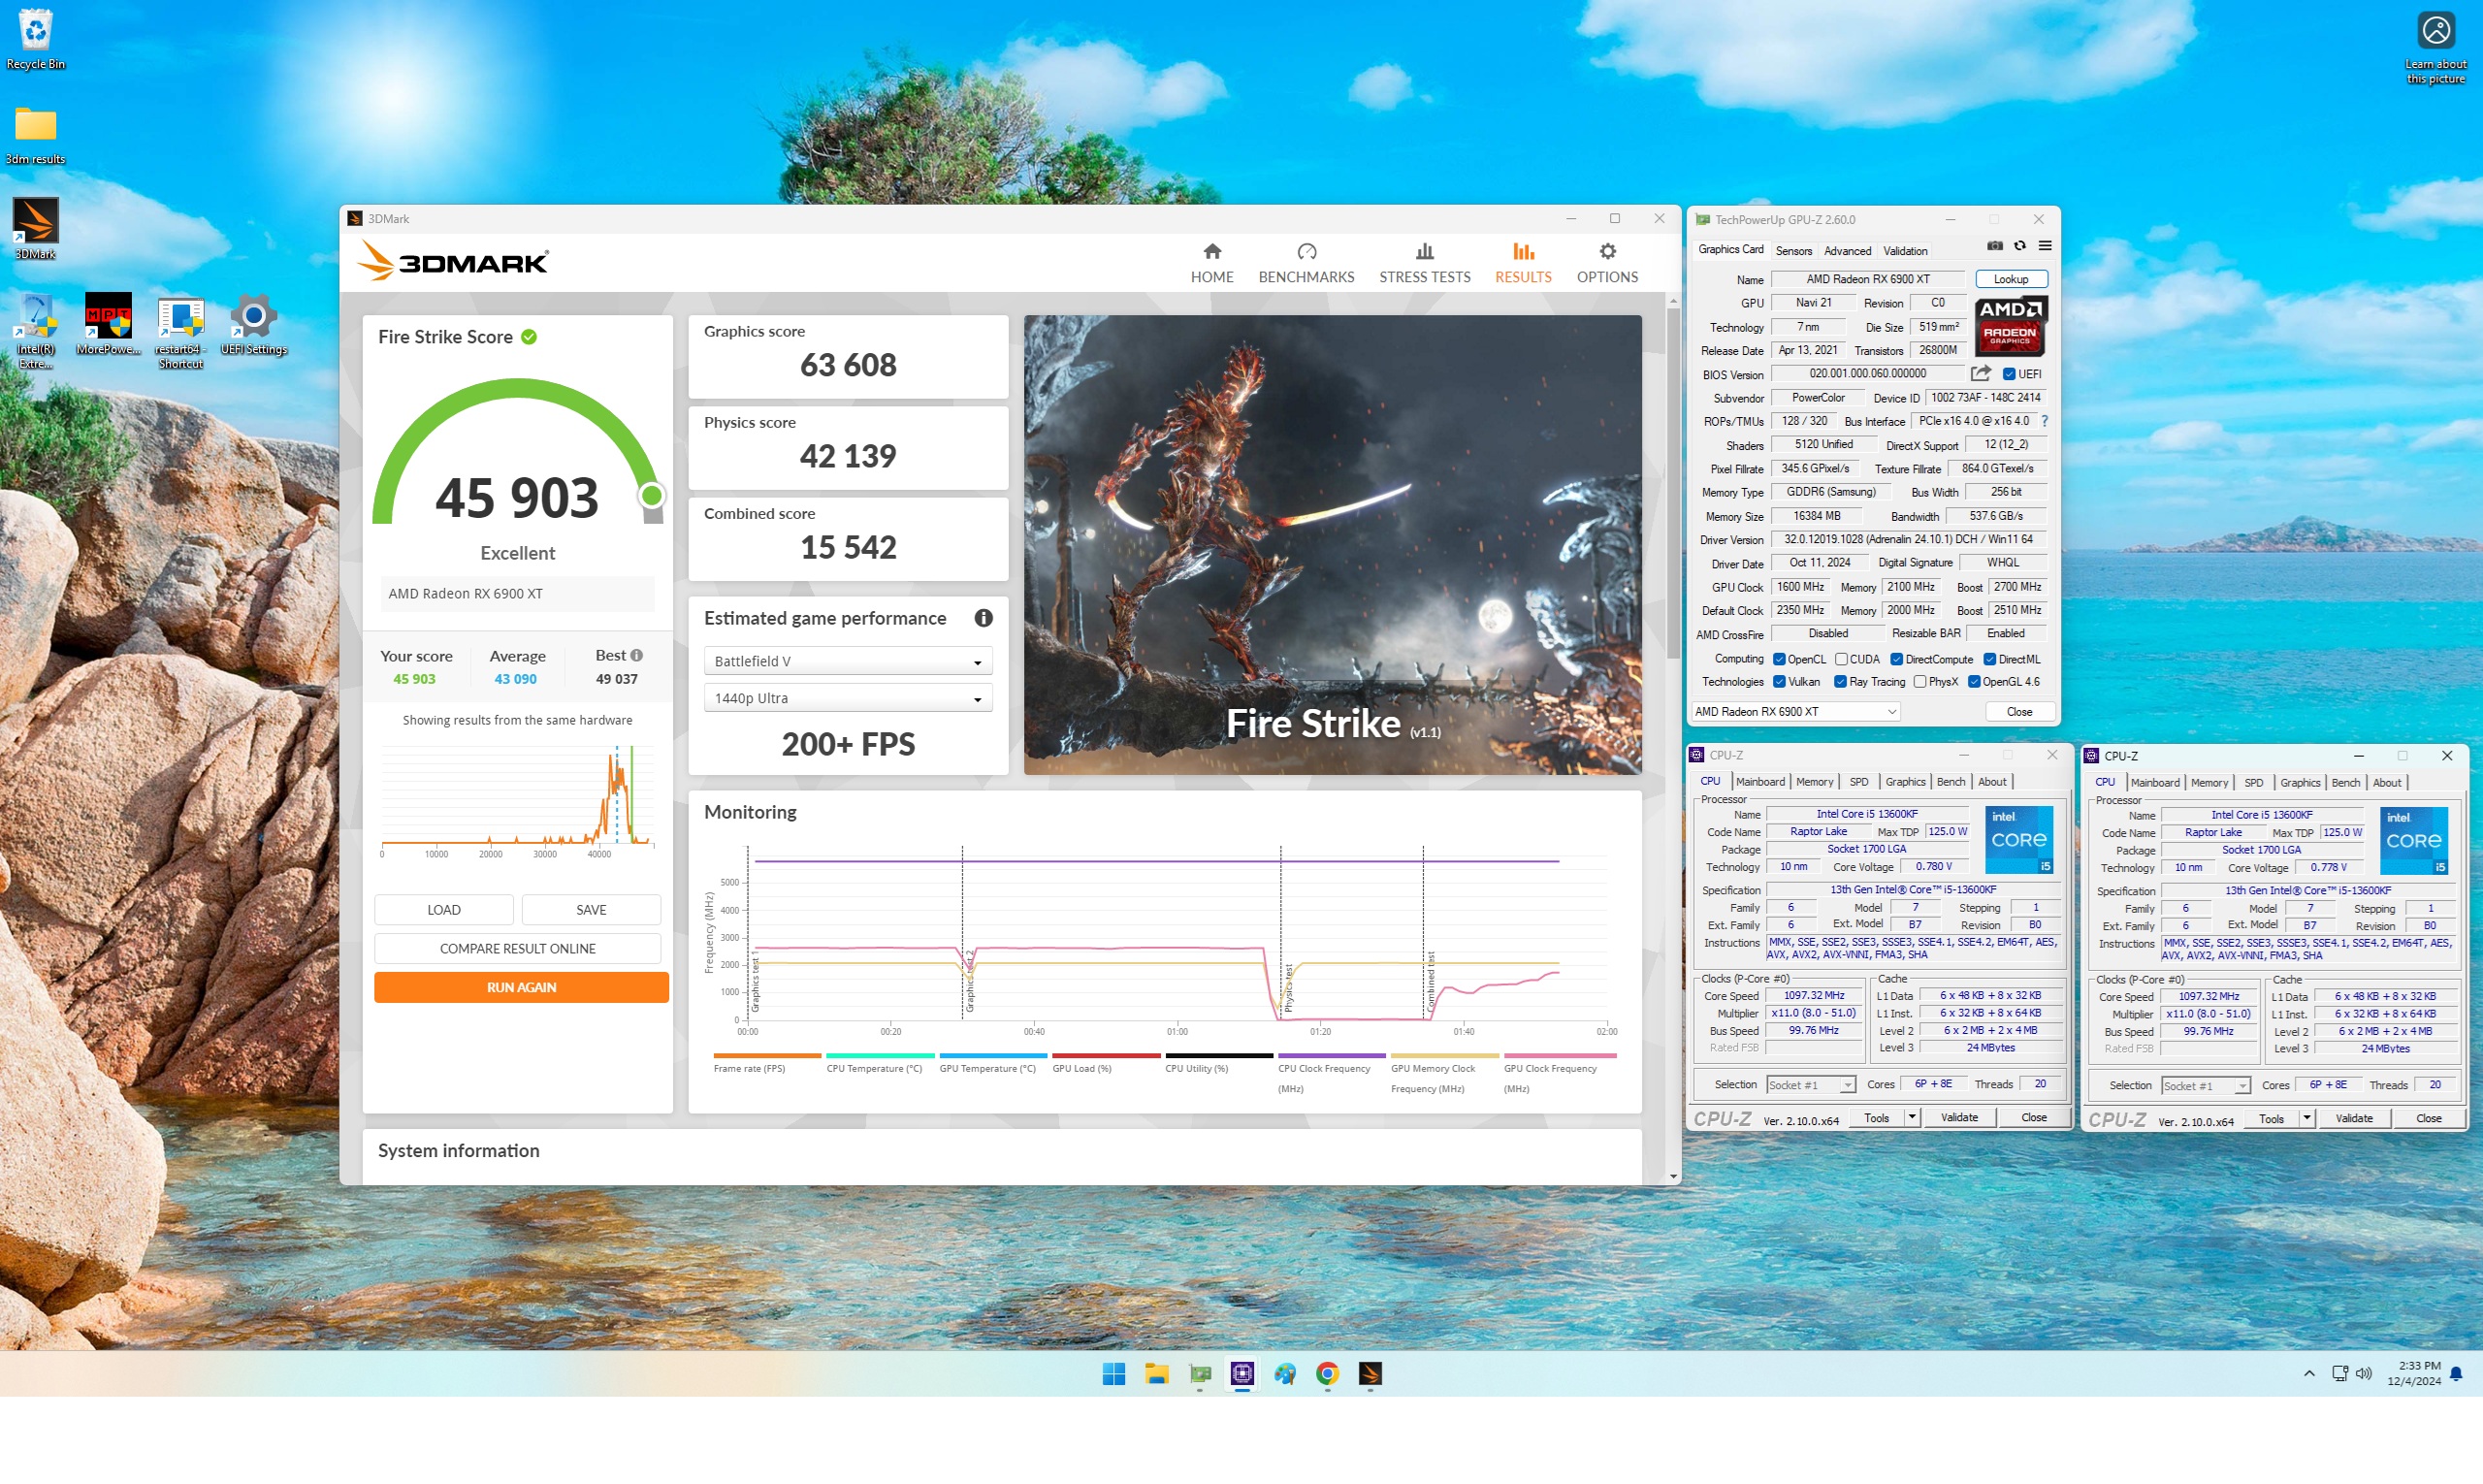The width and height of the screenshot is (2483, 1484).
Task: Click Fire Strike preview image
Action: [x=1332, y=545]
